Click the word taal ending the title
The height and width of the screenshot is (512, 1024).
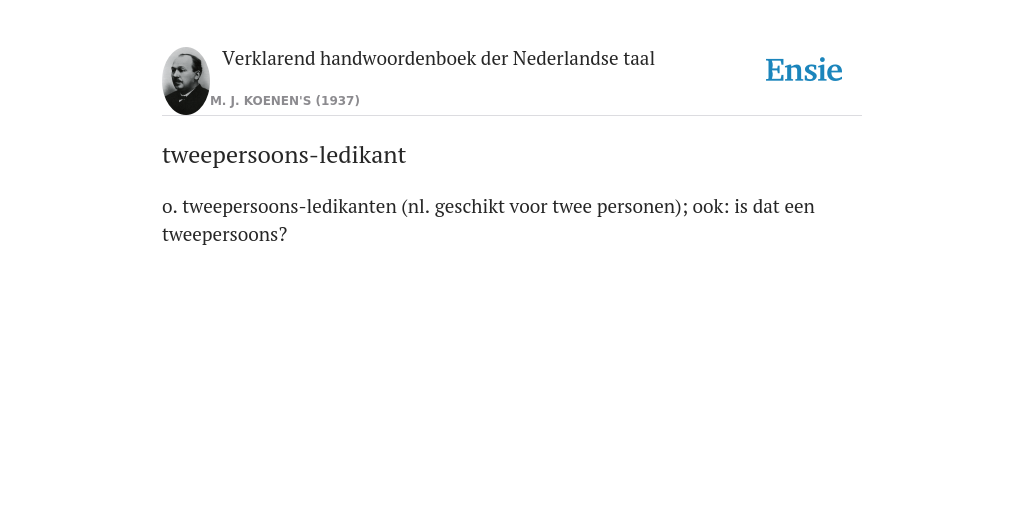pyautogui.click(x=639, y=59)
